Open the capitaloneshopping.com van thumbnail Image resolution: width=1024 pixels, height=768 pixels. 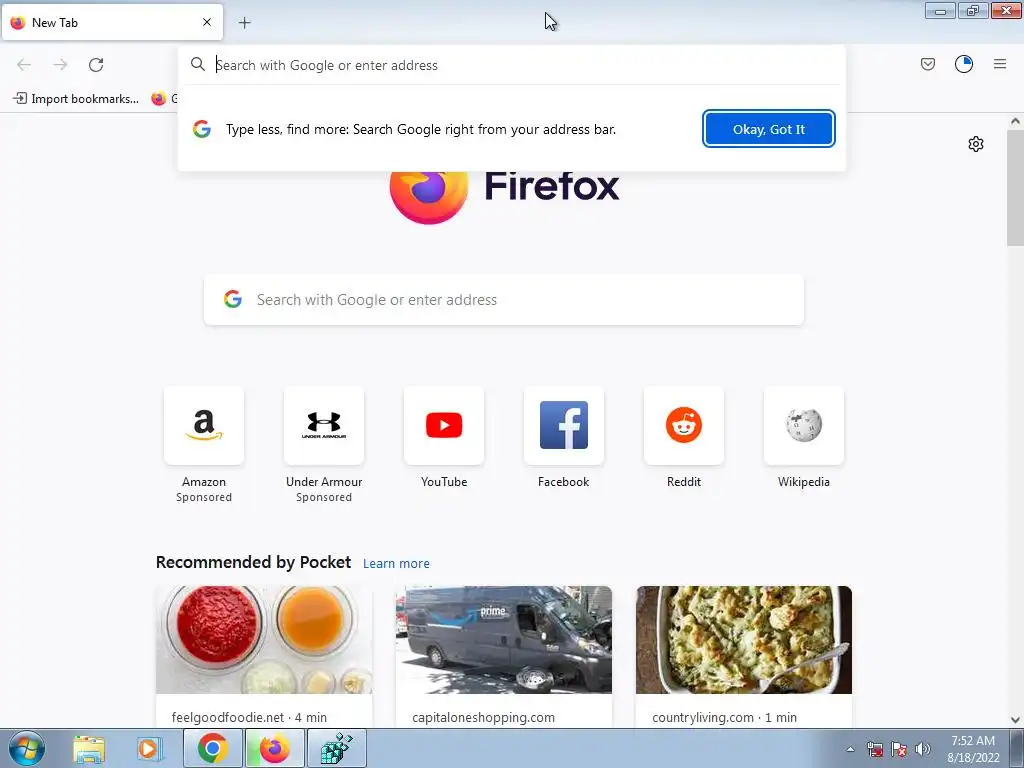pyautogui.click(x=504, y=640)
